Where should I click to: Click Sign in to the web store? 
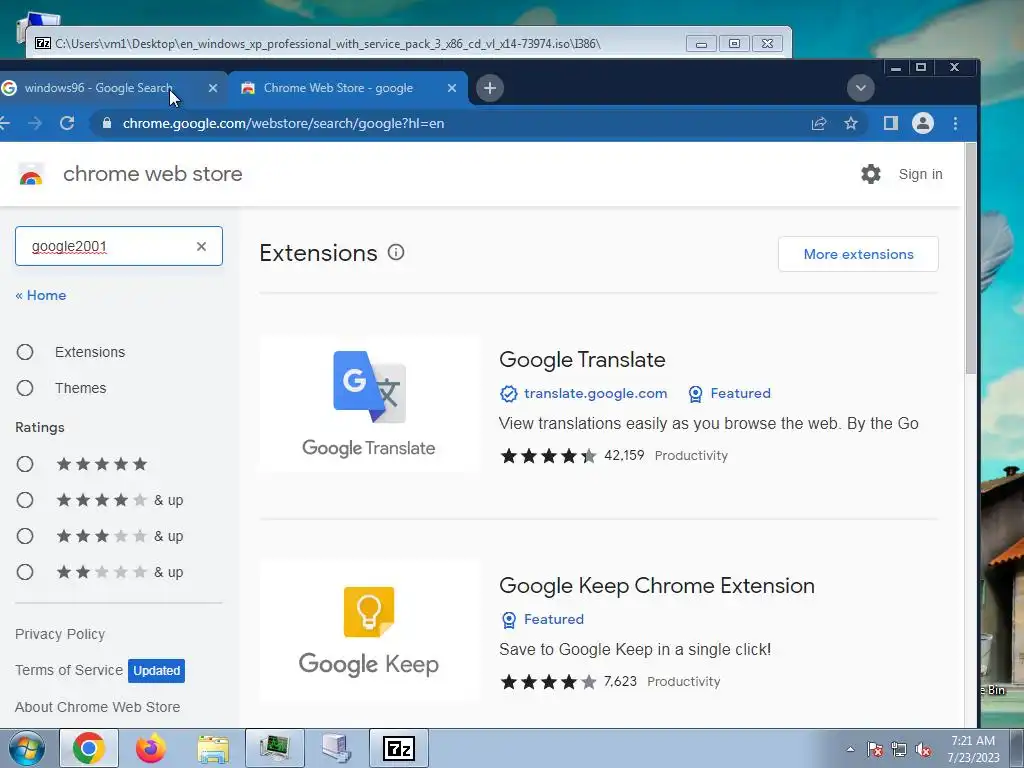pos(920,174)
